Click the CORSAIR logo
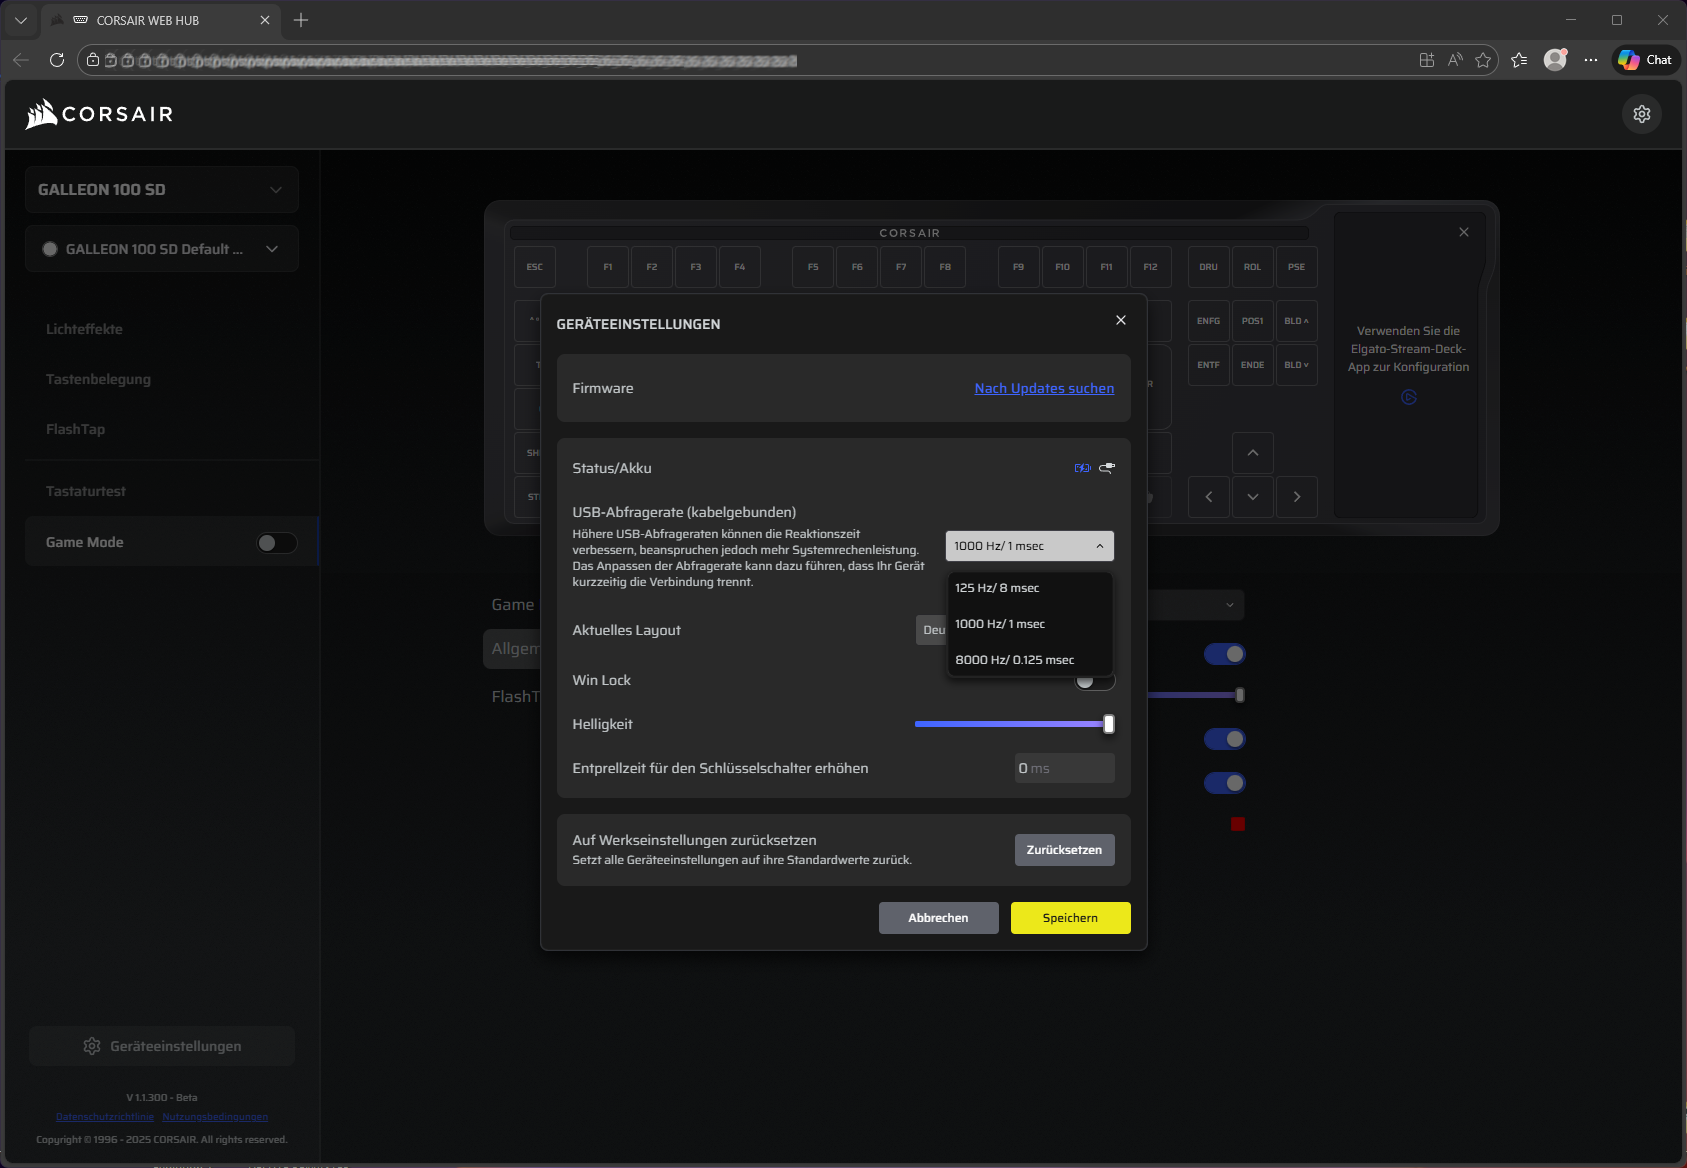Screen dimensions: 1687x1168 (x=100, y=114)
